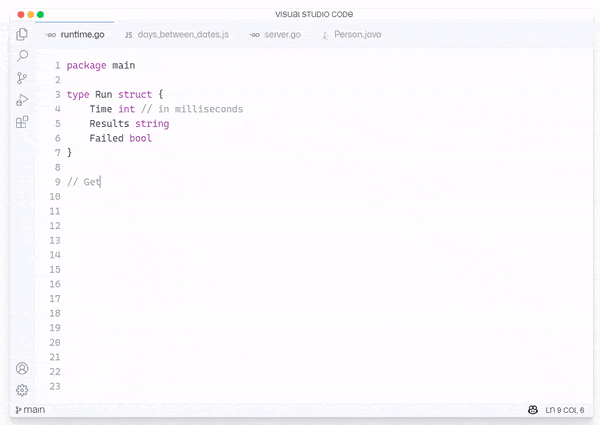Image resolution: width=600 pixels, height=425 pixels.
Task: Open the Explorer files icon
Action: click(22, 34)
